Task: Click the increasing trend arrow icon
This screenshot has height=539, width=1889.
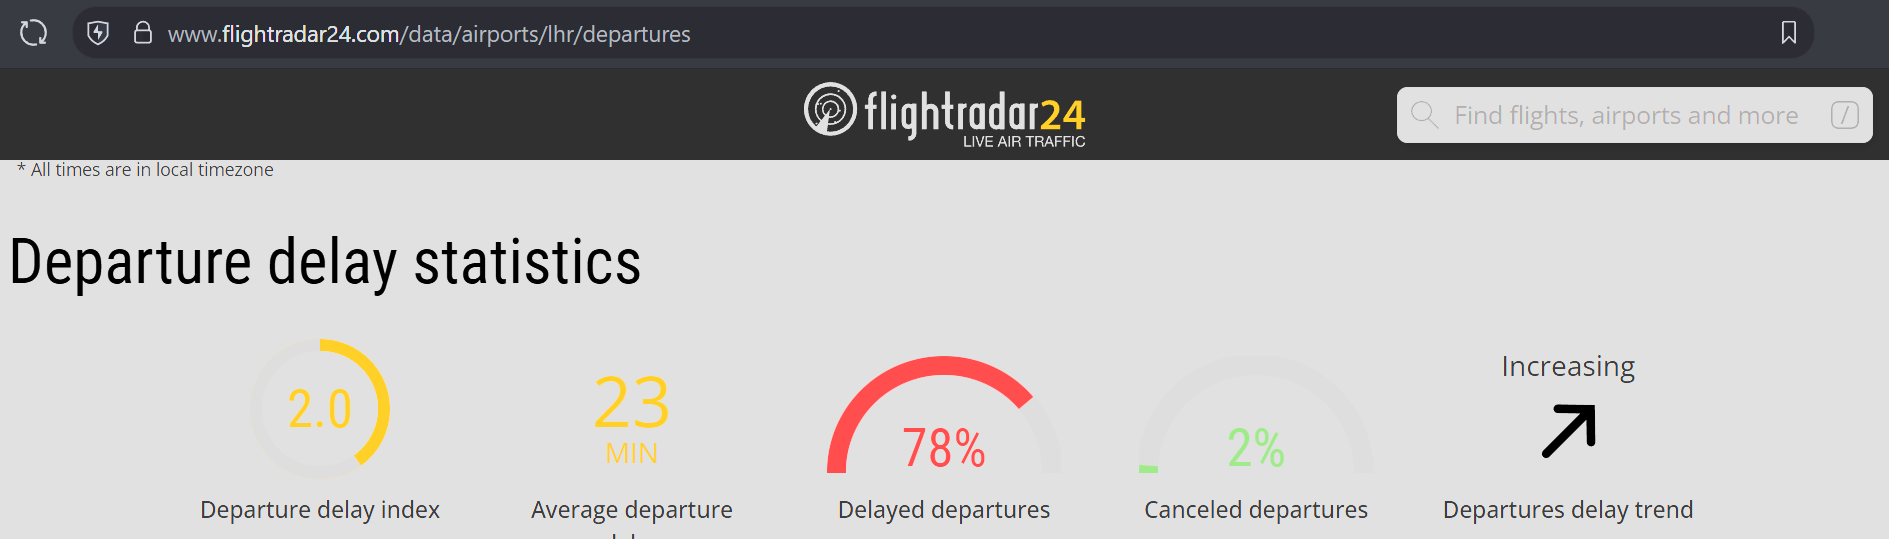Action: [1568, 431]
